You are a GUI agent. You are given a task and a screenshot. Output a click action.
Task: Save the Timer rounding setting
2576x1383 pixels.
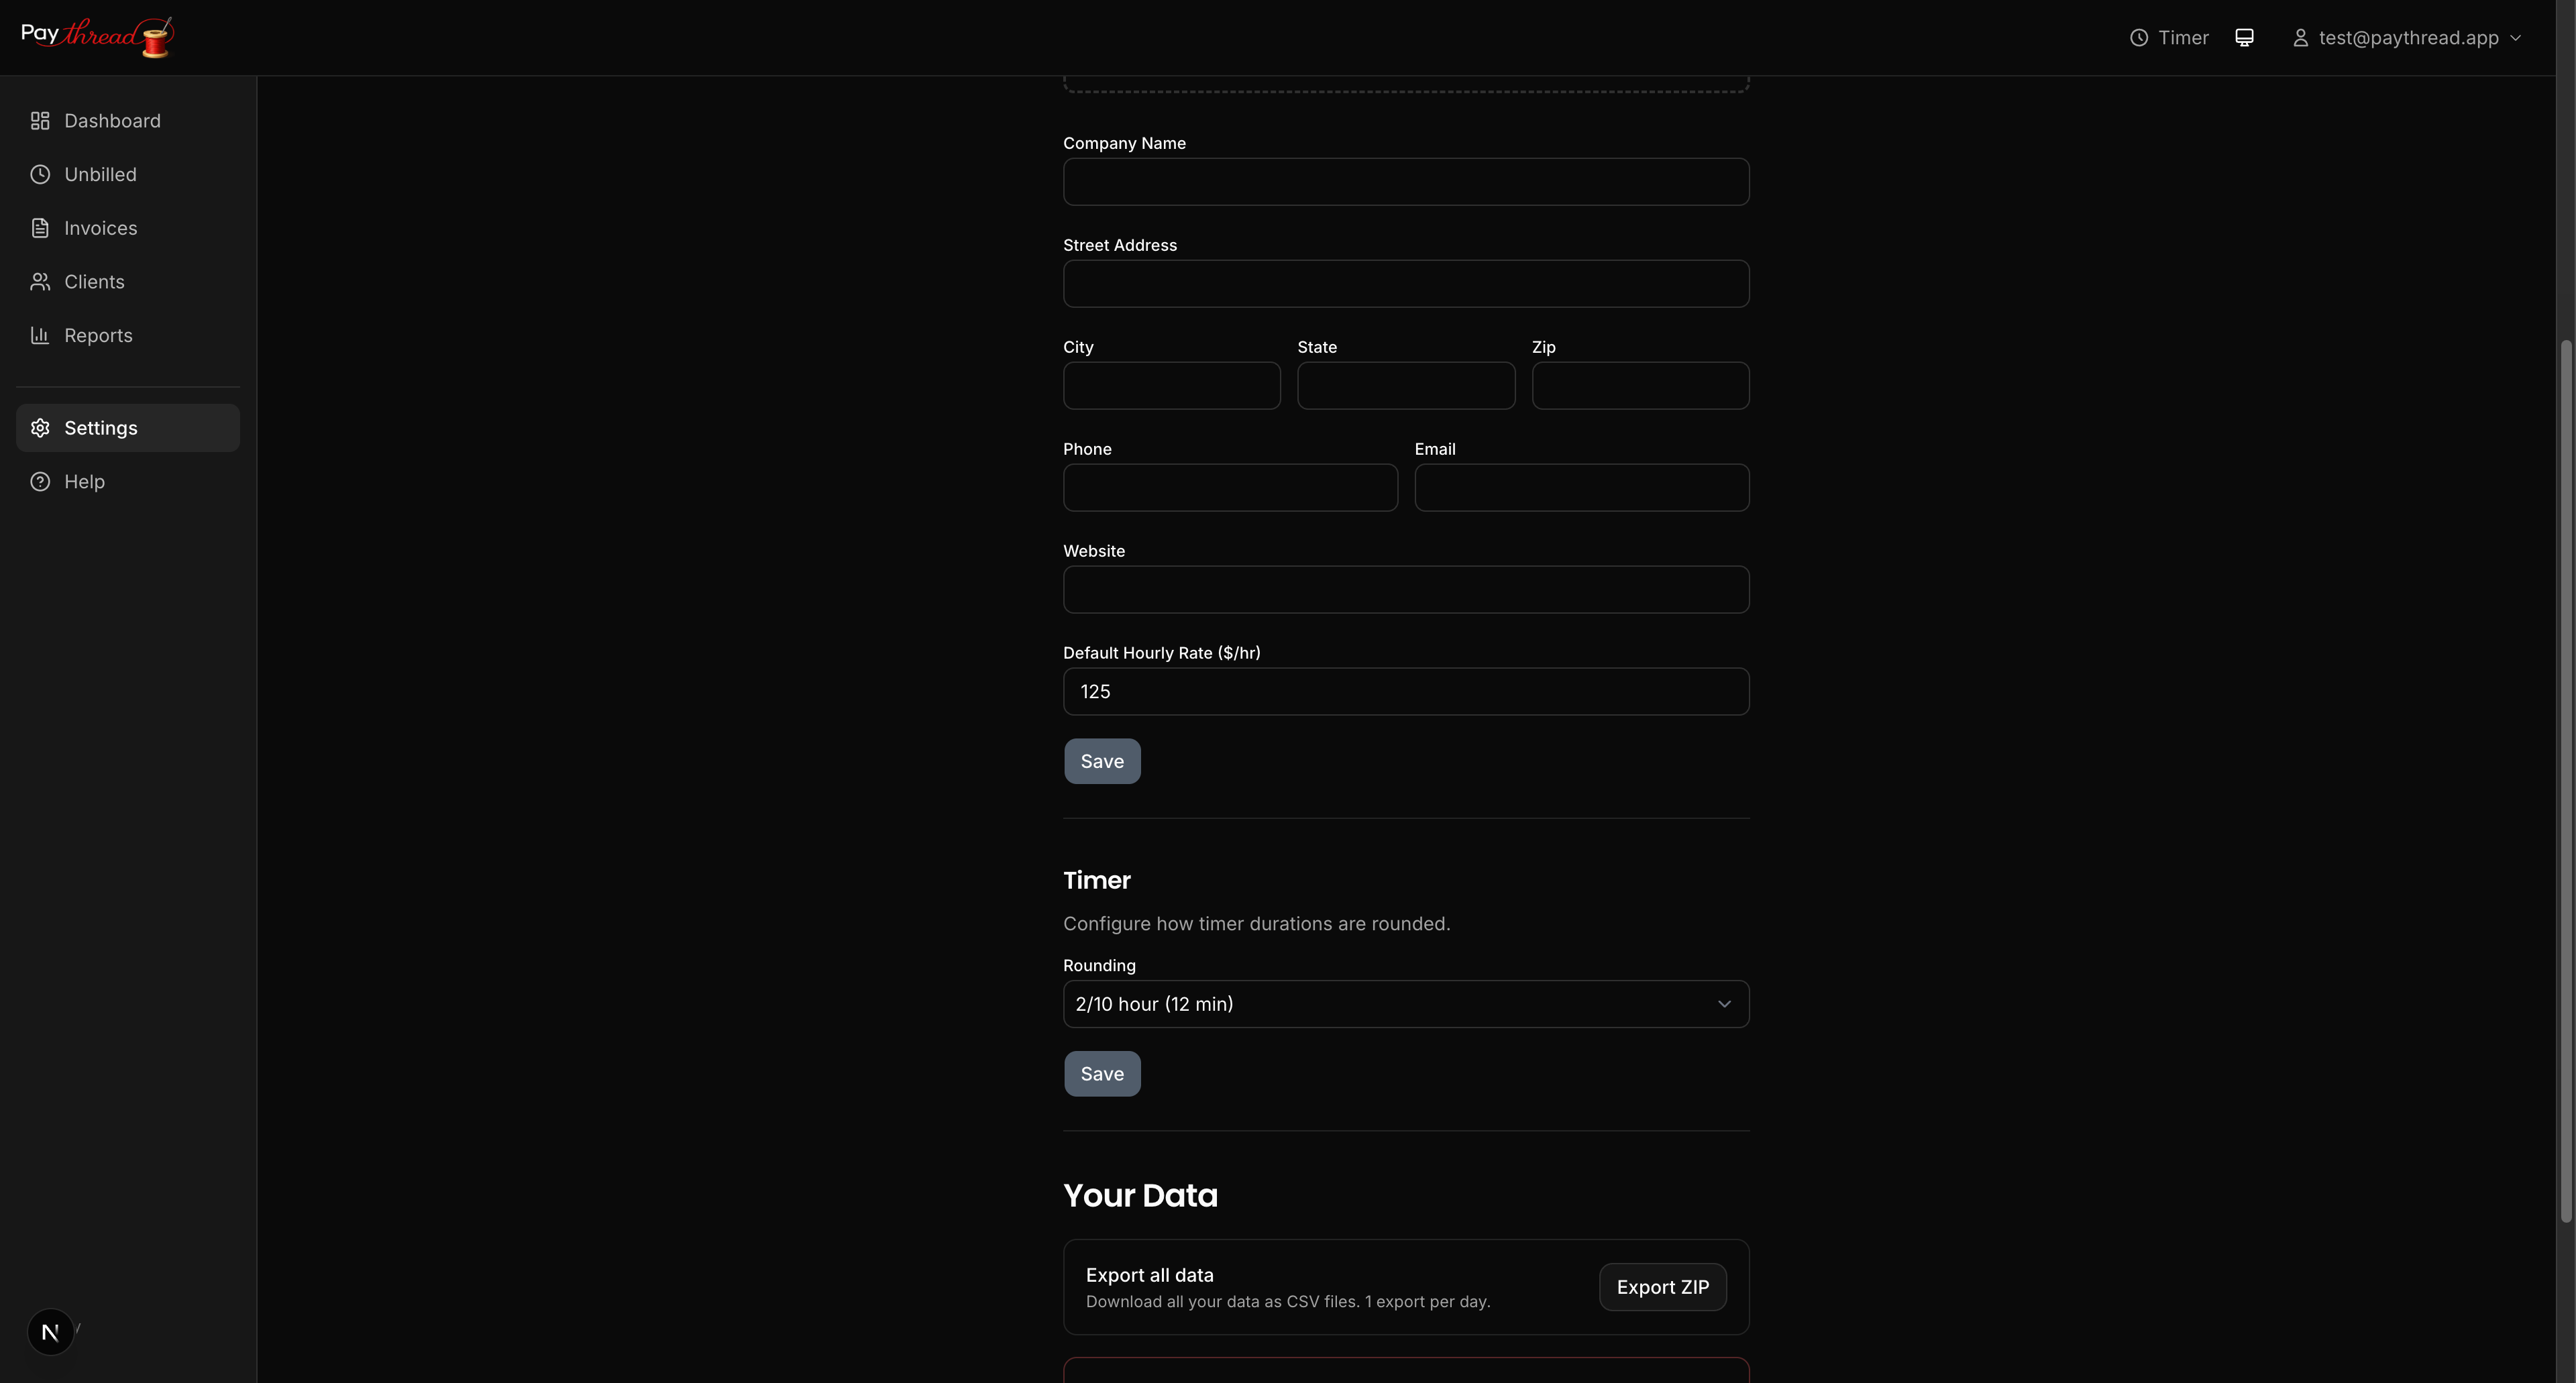coord(1101,1074)
